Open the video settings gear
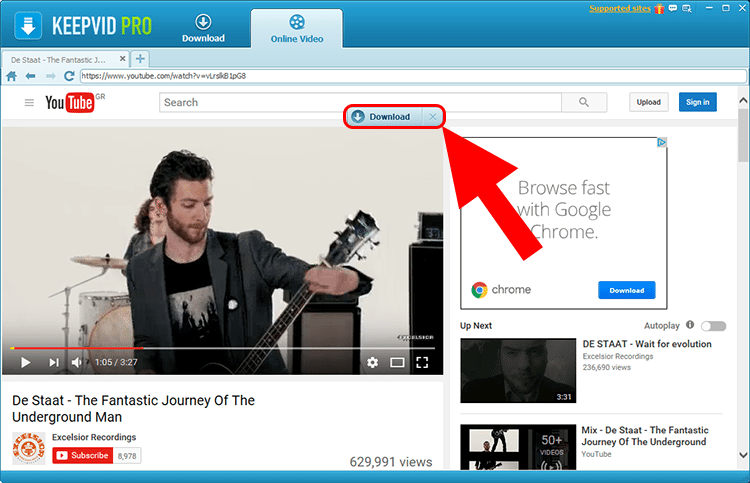Image resolution: width=750 pixels, height=483 pixels. click(373, 362)
